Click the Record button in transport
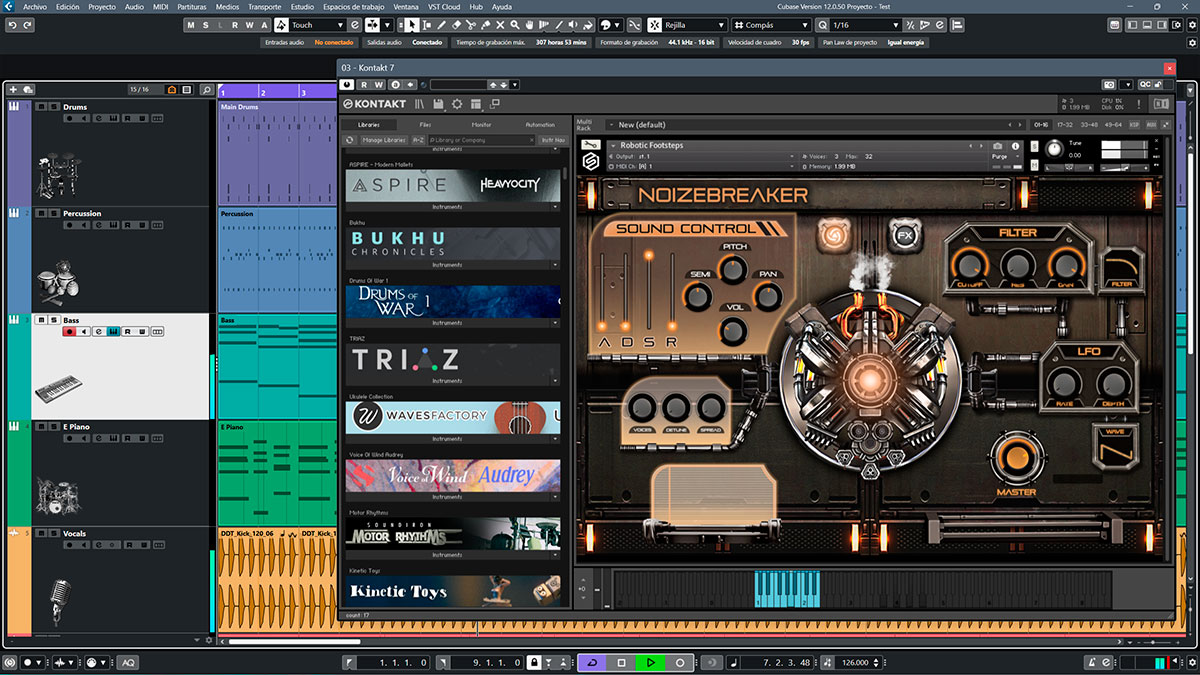 (680, 662)
